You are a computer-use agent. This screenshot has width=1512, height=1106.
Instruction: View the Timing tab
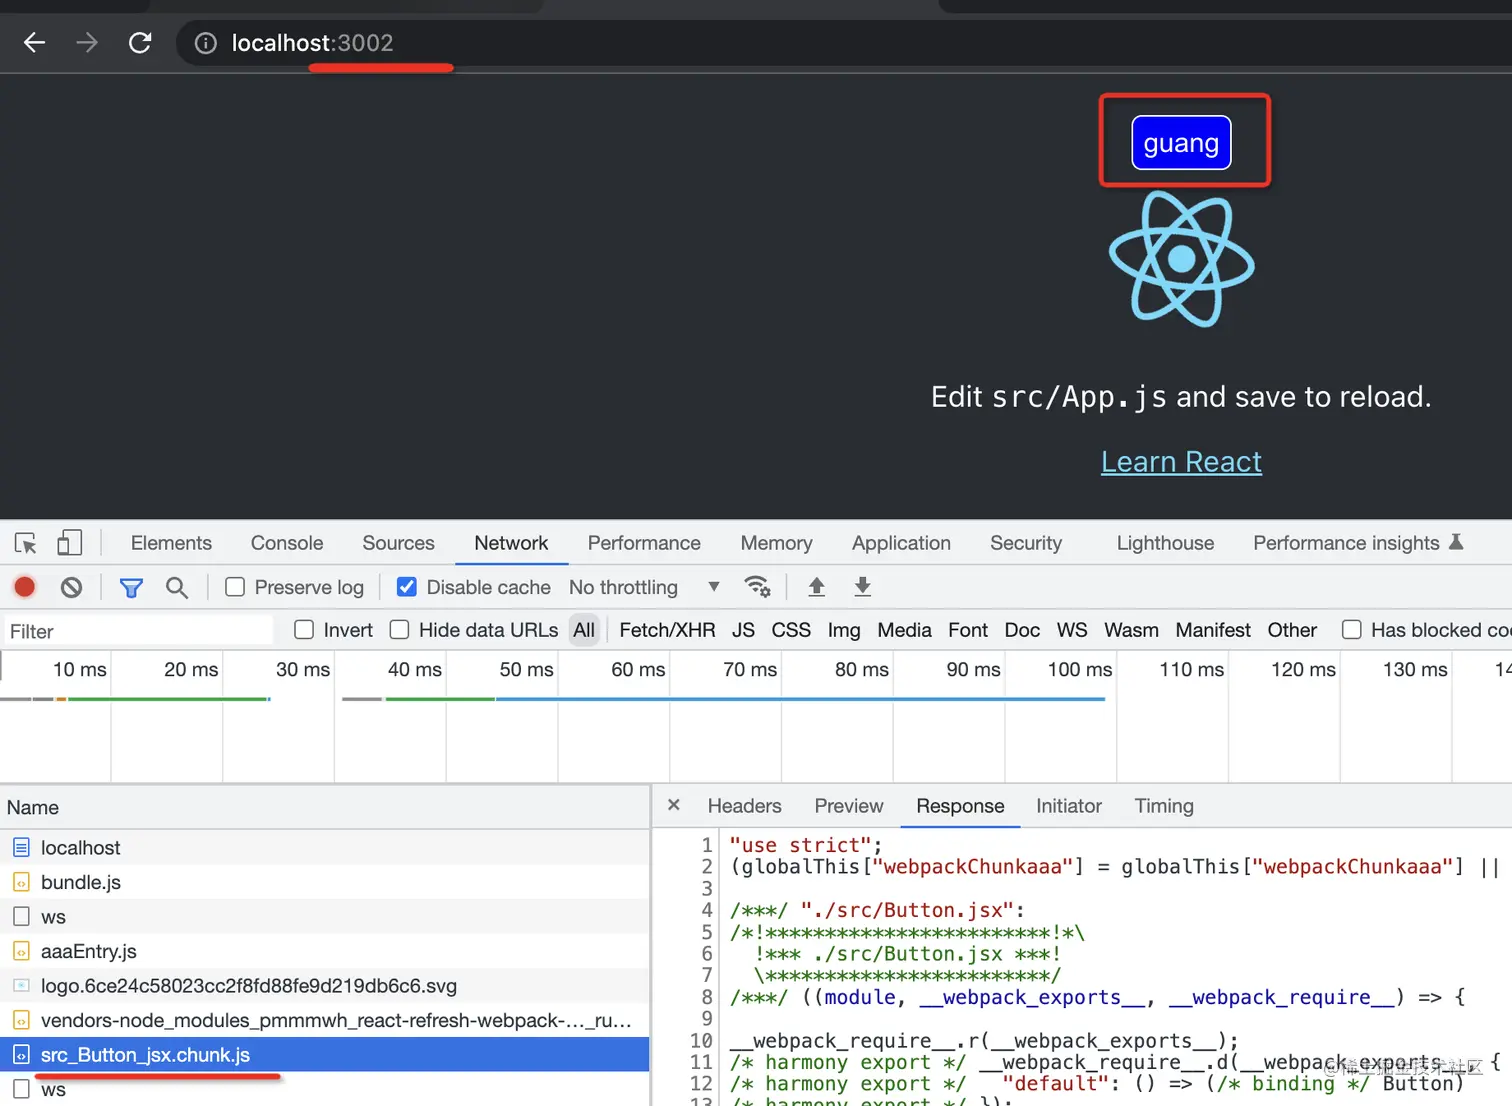1164,806
